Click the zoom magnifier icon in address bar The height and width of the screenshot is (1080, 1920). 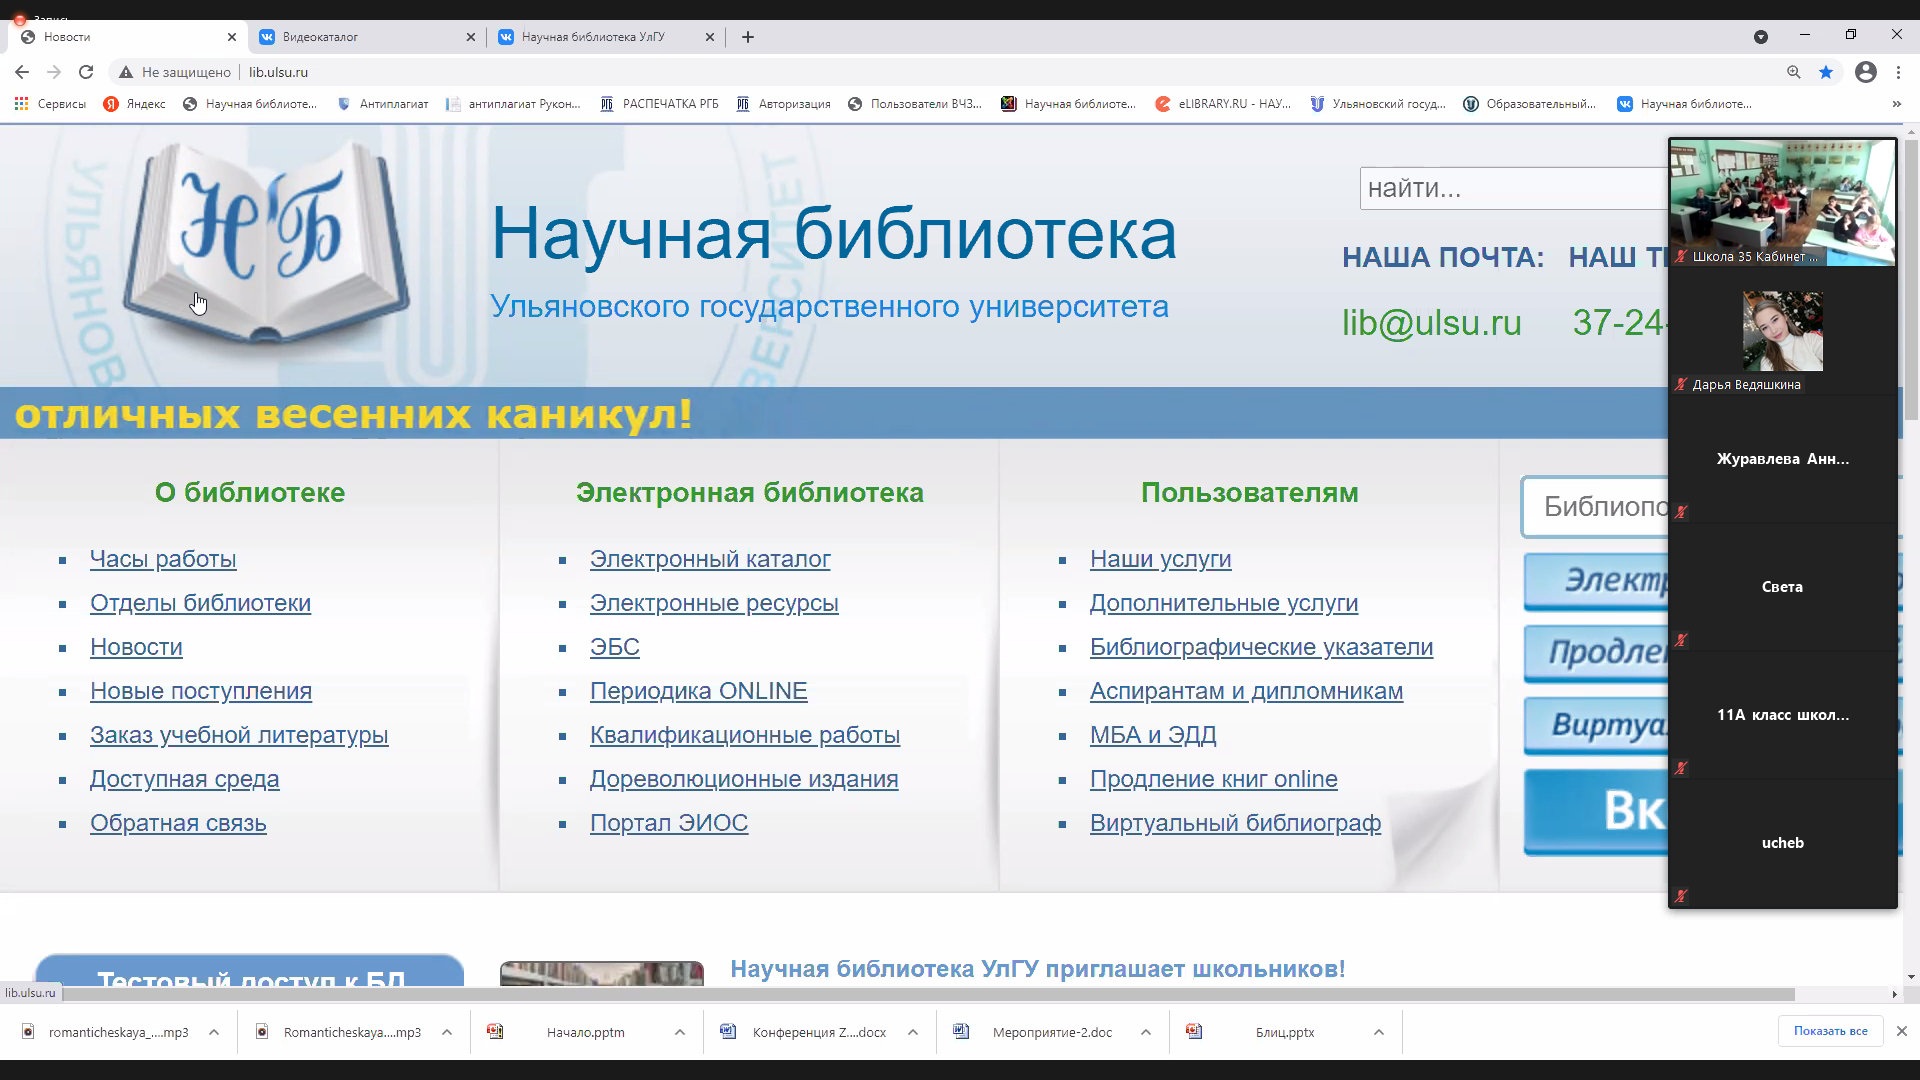pos(1794,72)
